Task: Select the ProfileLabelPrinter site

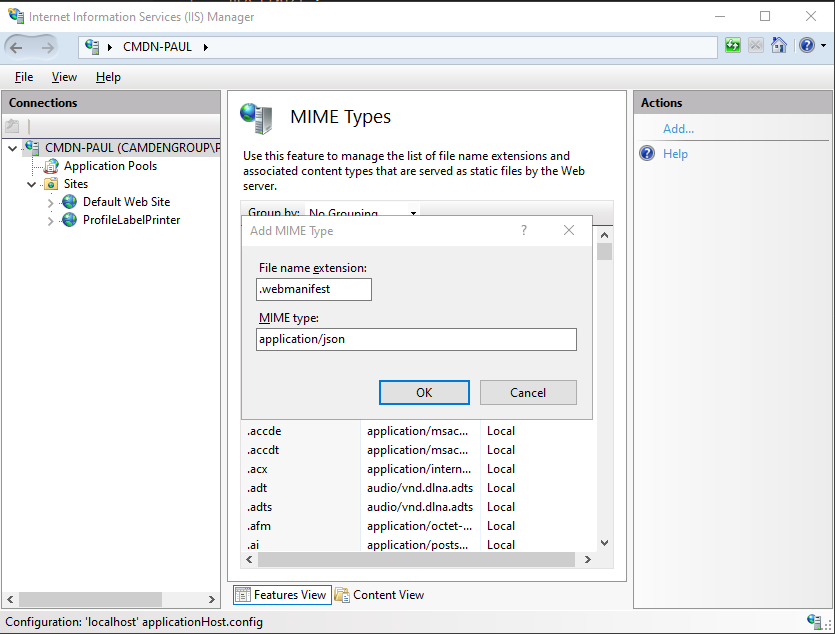Action: click(131, 220)
